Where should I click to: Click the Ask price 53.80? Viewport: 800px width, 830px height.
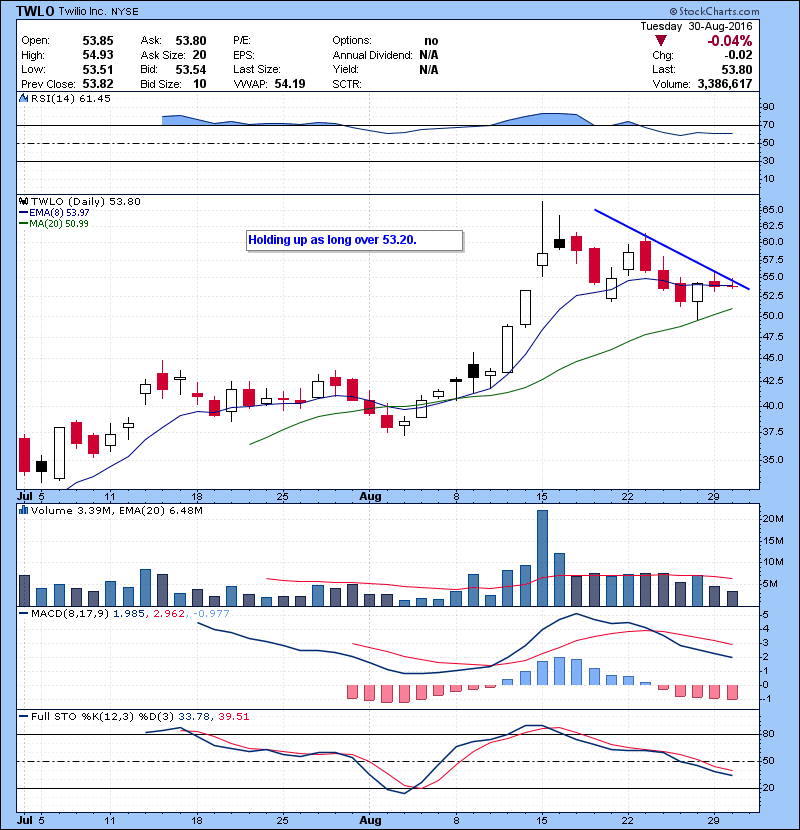click(x=191, y=41)
